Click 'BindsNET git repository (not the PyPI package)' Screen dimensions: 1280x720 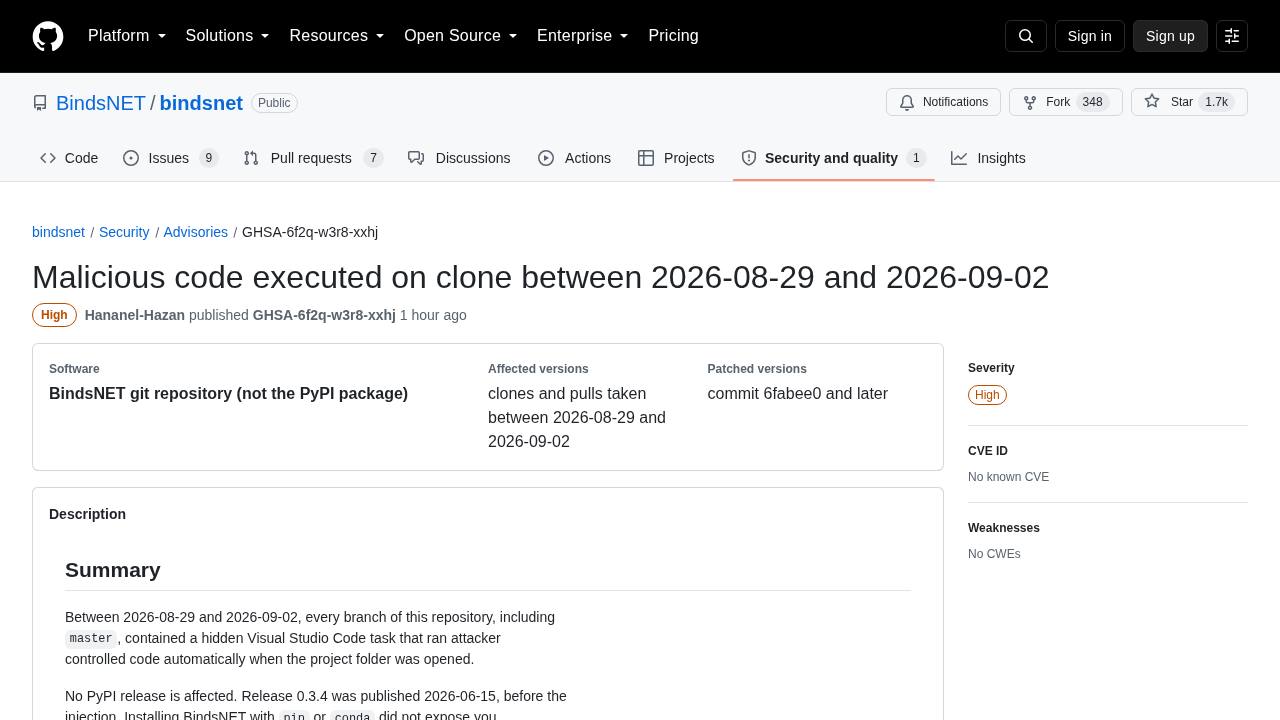pyautogui.click(x=228, y=394)
